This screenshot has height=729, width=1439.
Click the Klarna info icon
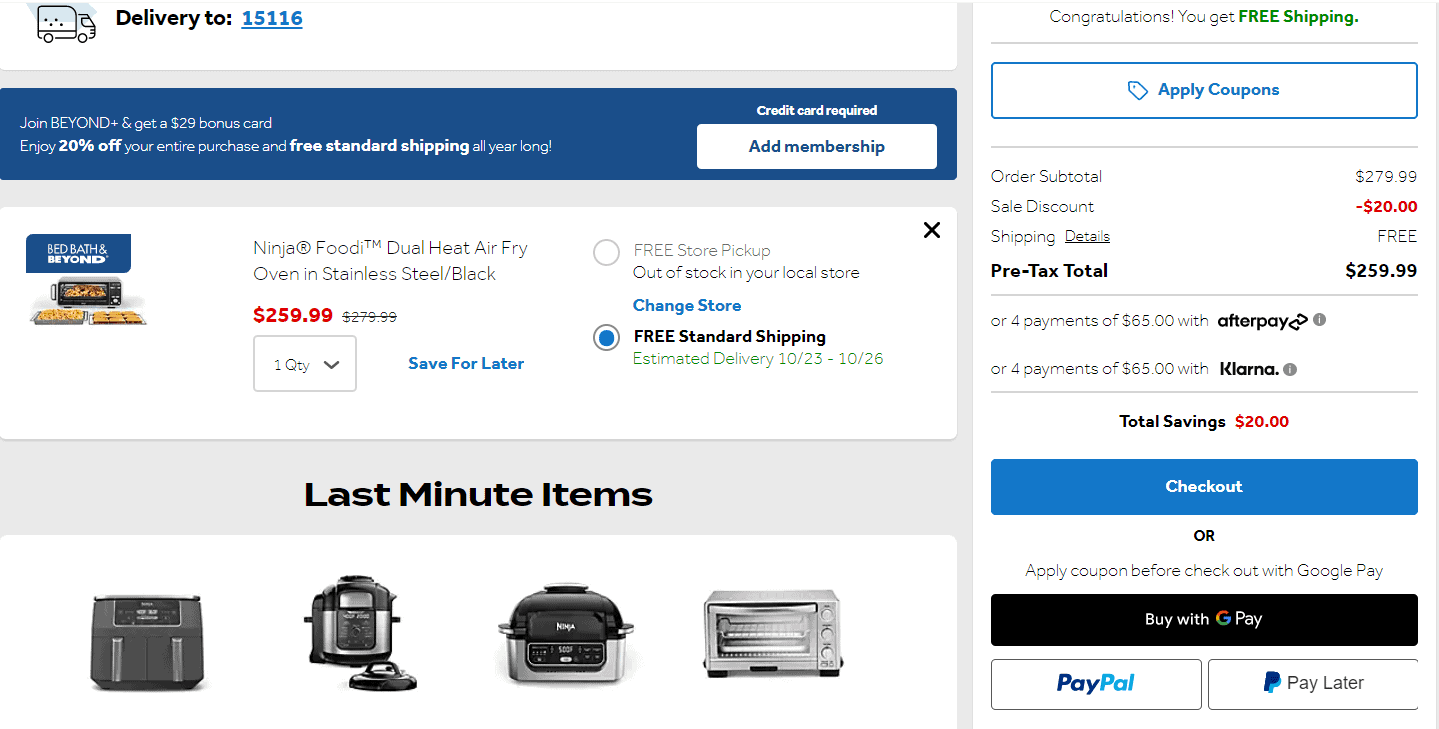pyautogui.click(x=1289, y=368)
